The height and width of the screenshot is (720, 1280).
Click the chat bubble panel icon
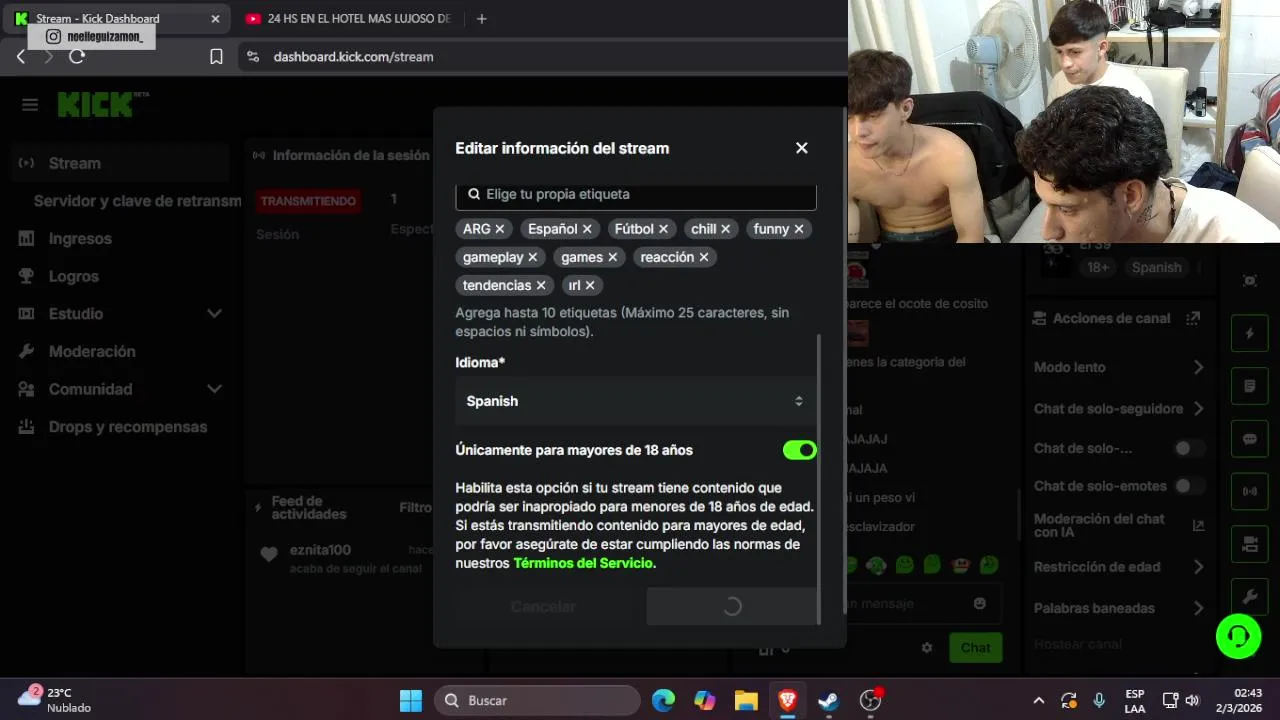click(1249, 439)
